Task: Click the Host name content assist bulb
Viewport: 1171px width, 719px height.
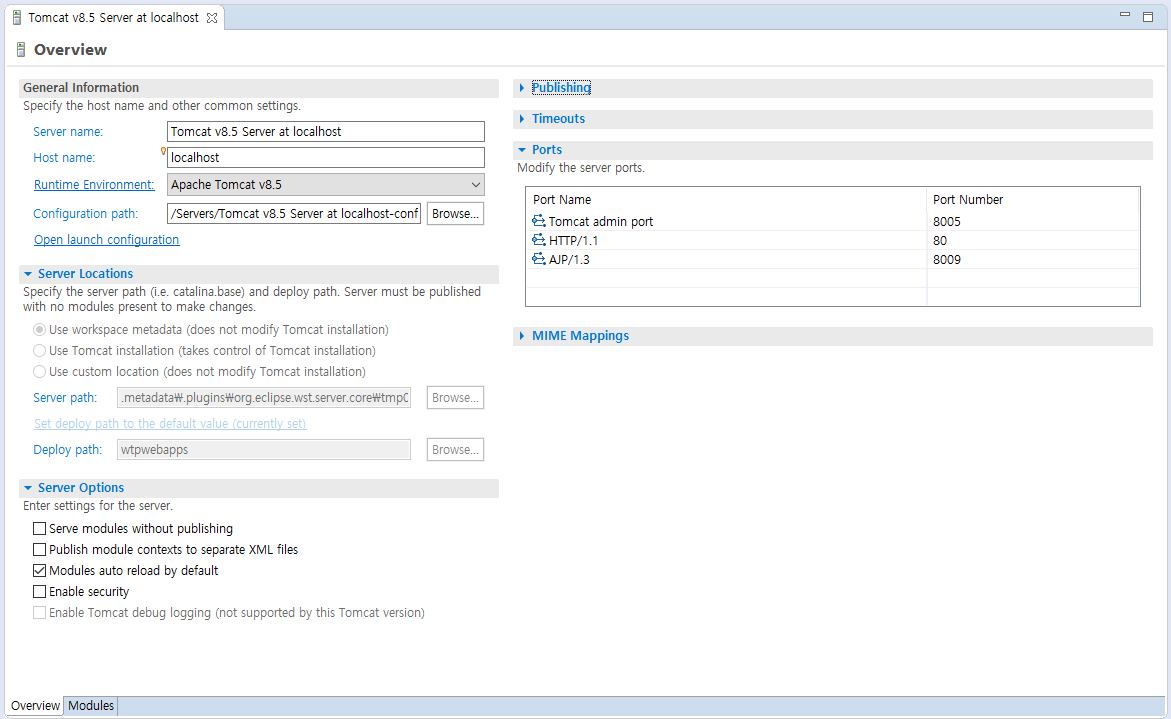Action: point(164,151)
